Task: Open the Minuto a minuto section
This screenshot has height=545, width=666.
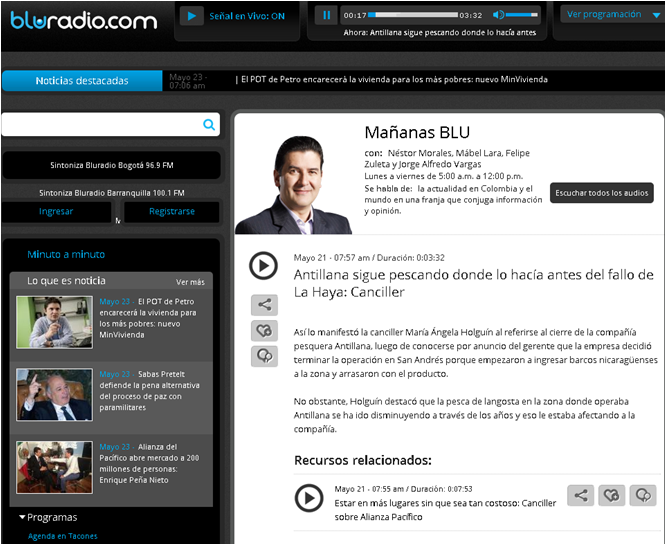Action: (x=66, y=254)
